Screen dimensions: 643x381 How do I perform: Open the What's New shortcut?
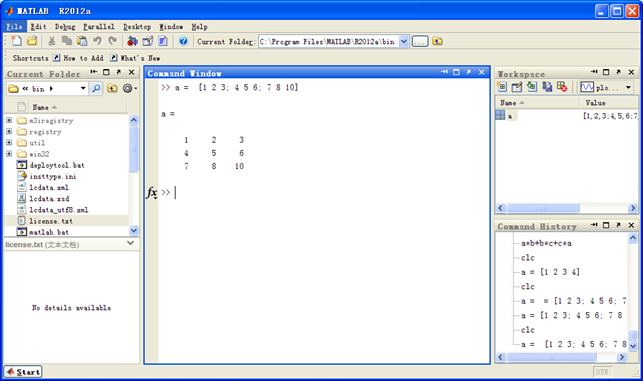tap(135, 58)
